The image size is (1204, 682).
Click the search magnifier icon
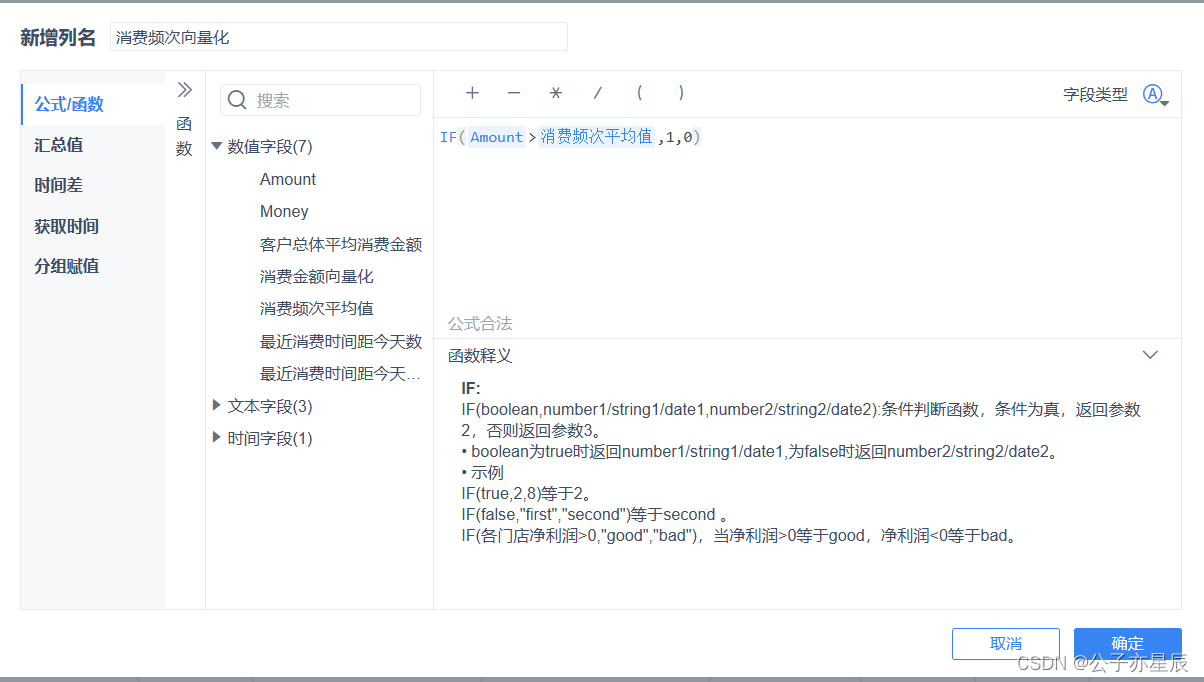point(236,100)
